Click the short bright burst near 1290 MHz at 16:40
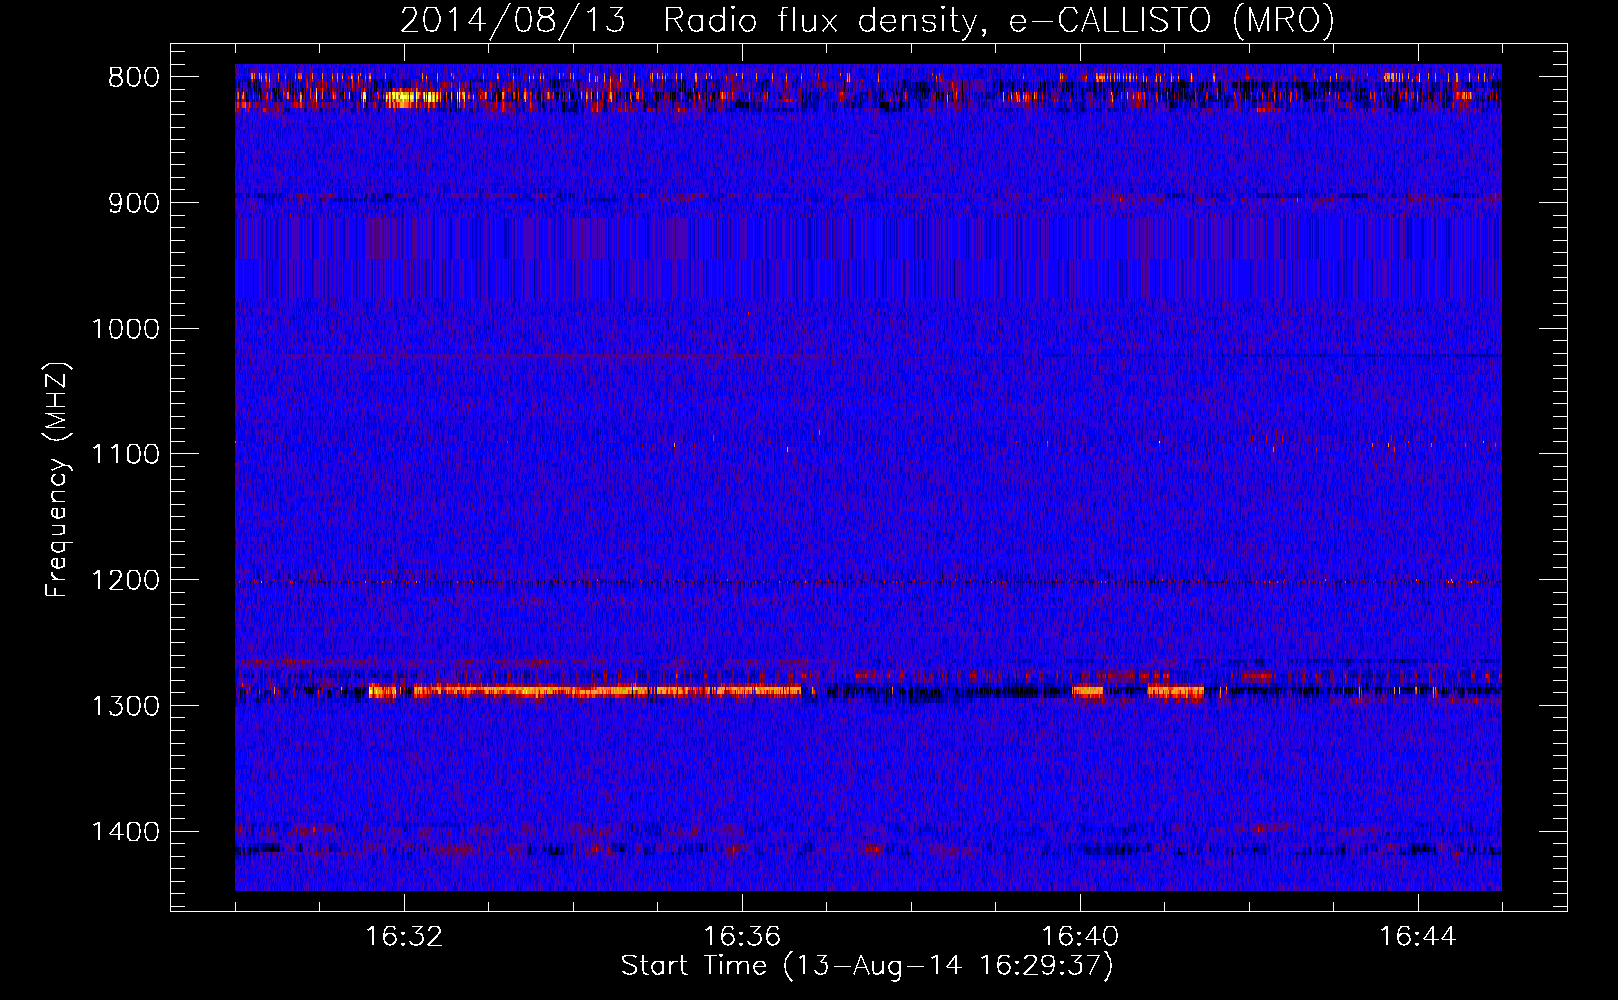Image resolution: width=1618 pixels, height=1000 pixels. pyautogui.click(x=1087, y=691)
